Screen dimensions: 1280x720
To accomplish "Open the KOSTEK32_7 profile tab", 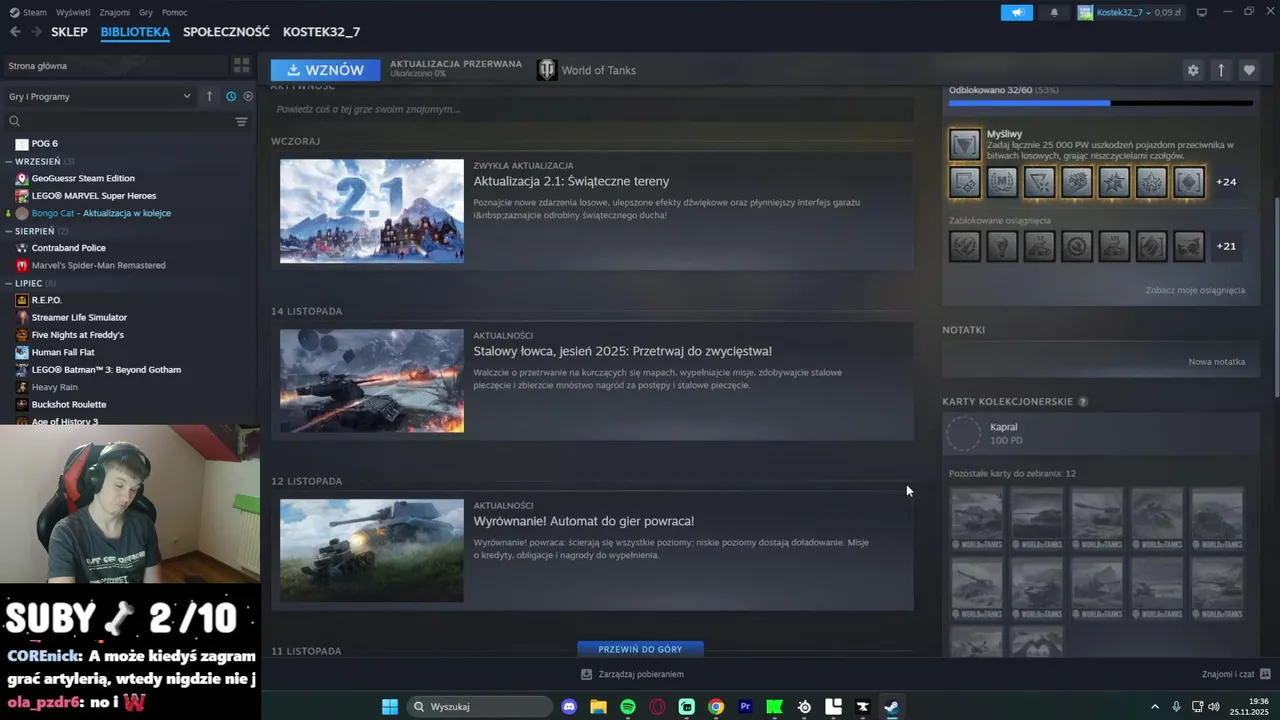I will tap(321, 32).
